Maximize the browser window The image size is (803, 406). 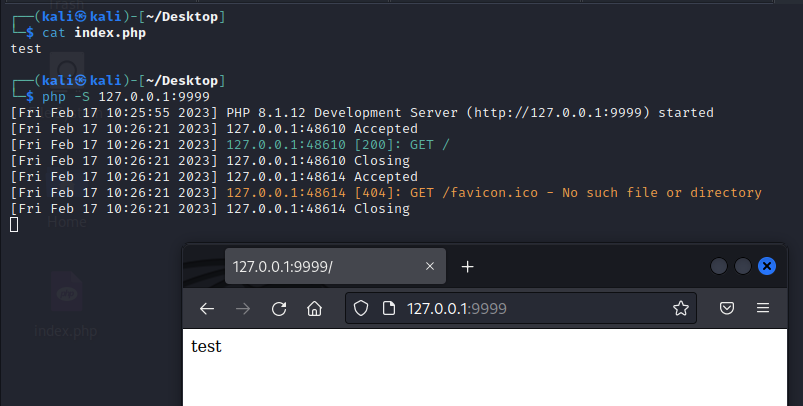pos(743,266)
